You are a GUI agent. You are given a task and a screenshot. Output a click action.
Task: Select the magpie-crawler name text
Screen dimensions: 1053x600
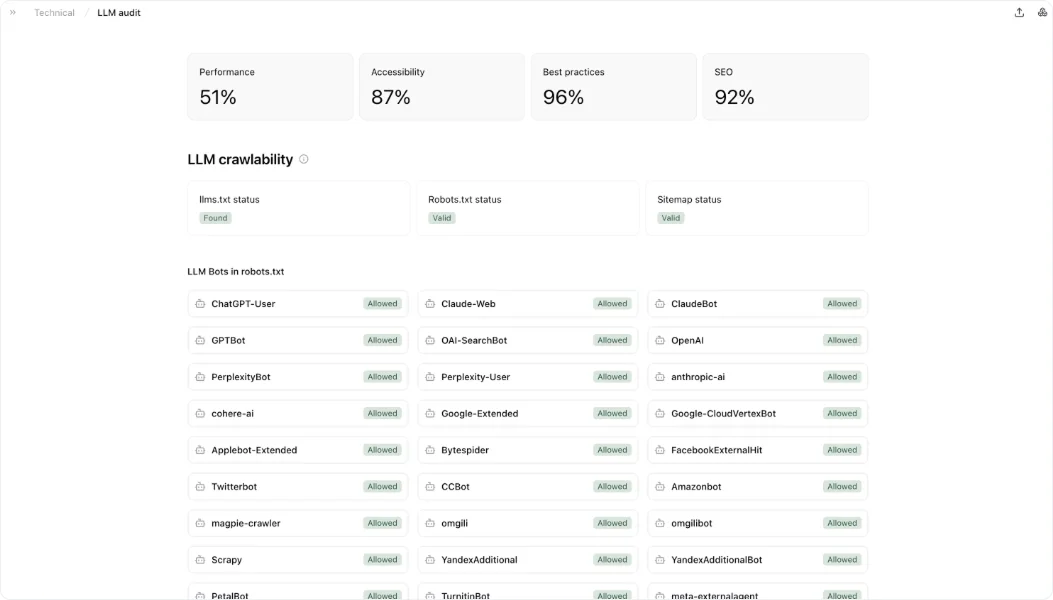tap(246, 523)
